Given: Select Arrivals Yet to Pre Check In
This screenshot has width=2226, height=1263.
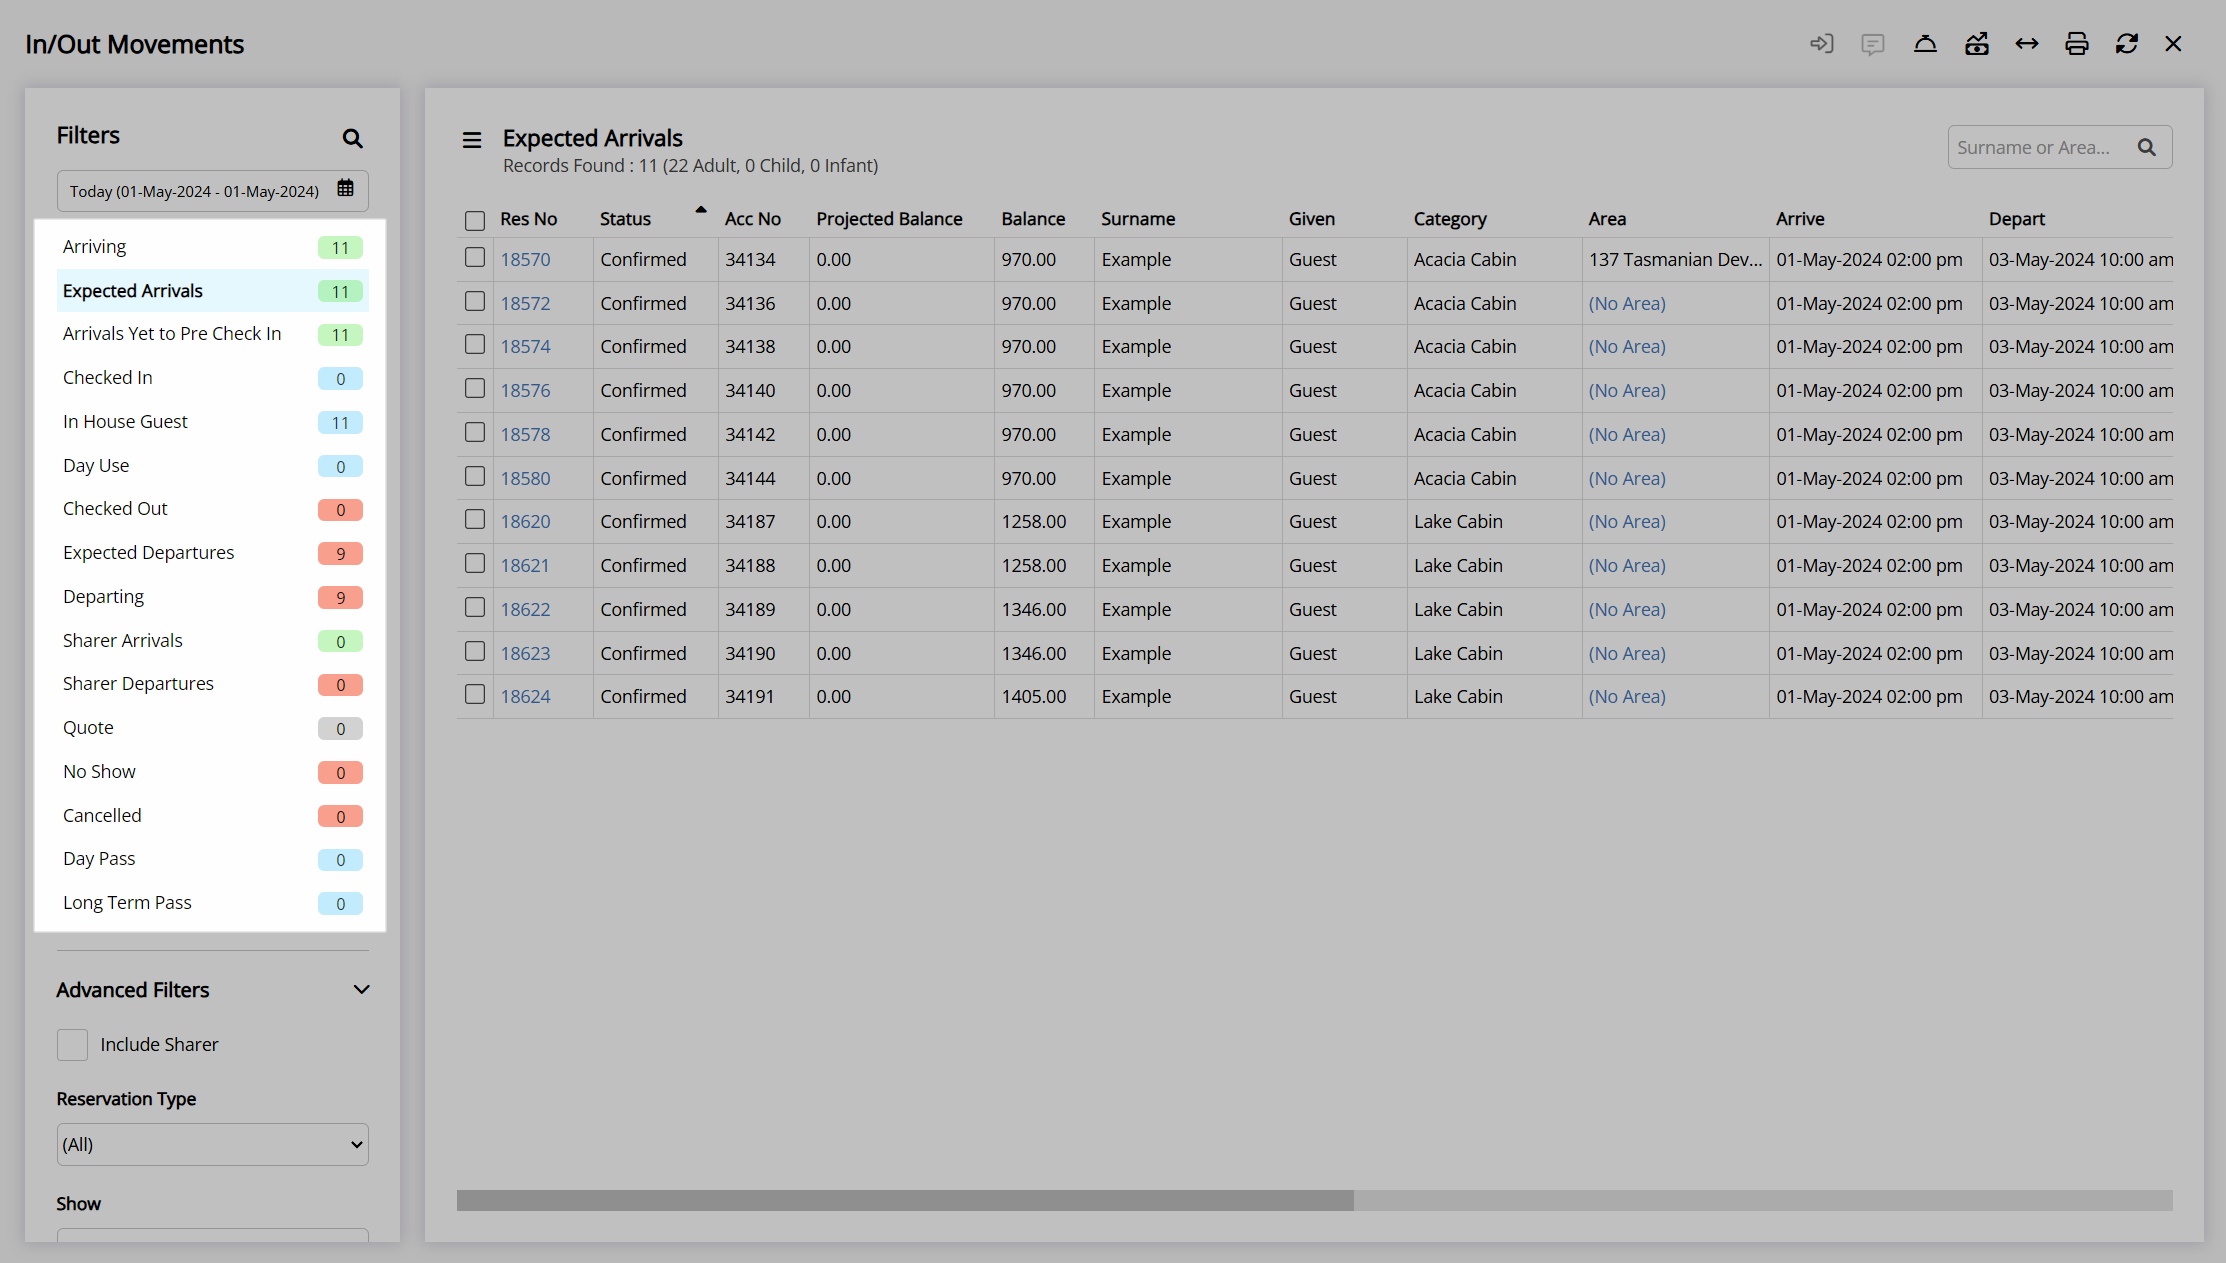Looking at the screenshot, I should 213,334.
